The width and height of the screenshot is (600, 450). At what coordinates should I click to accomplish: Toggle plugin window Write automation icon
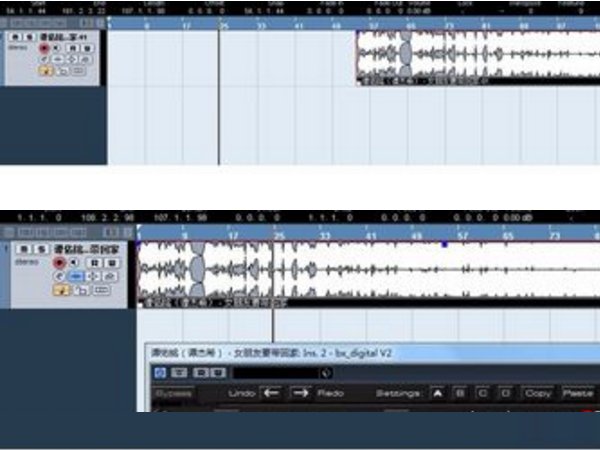[218, 373]
